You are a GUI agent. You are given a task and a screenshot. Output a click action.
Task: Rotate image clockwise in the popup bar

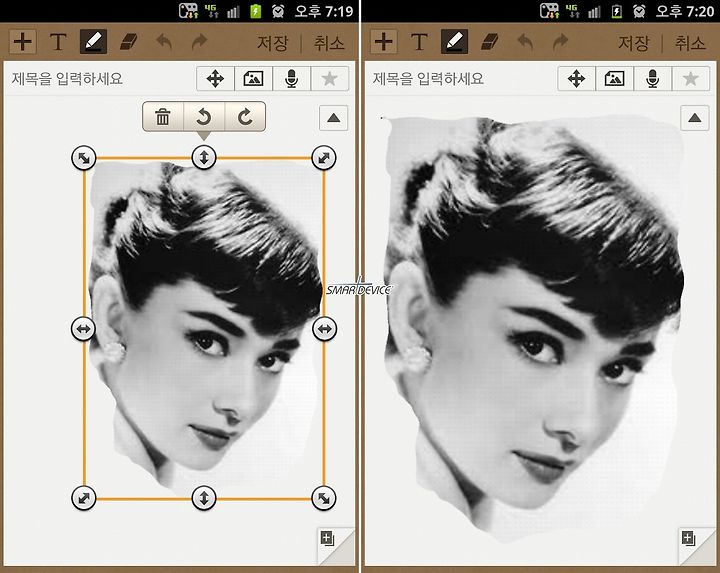coord(245,117)
